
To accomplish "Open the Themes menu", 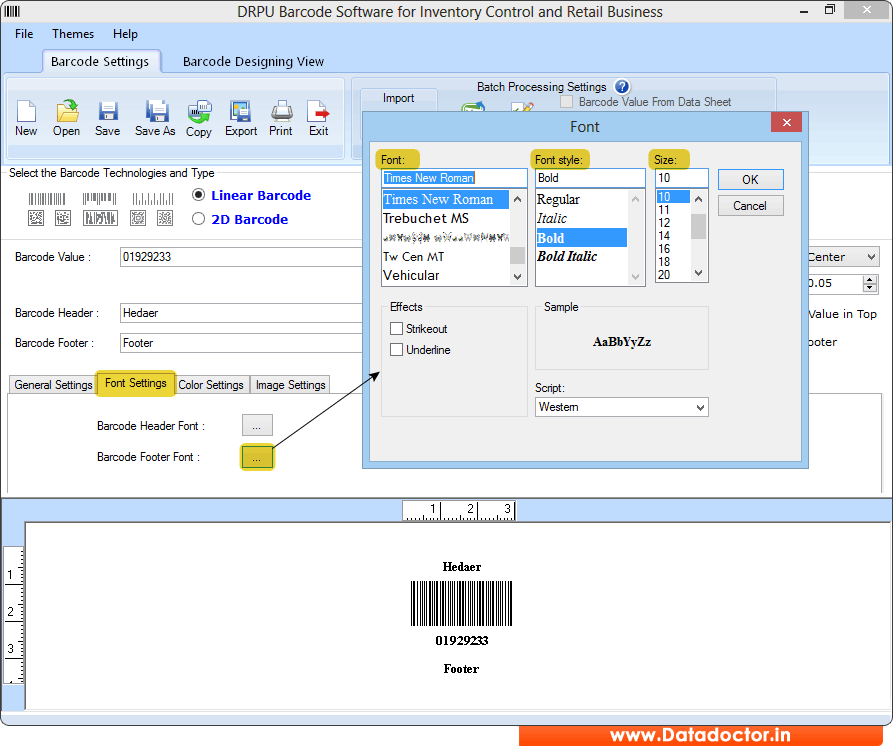I will point(72,34).
